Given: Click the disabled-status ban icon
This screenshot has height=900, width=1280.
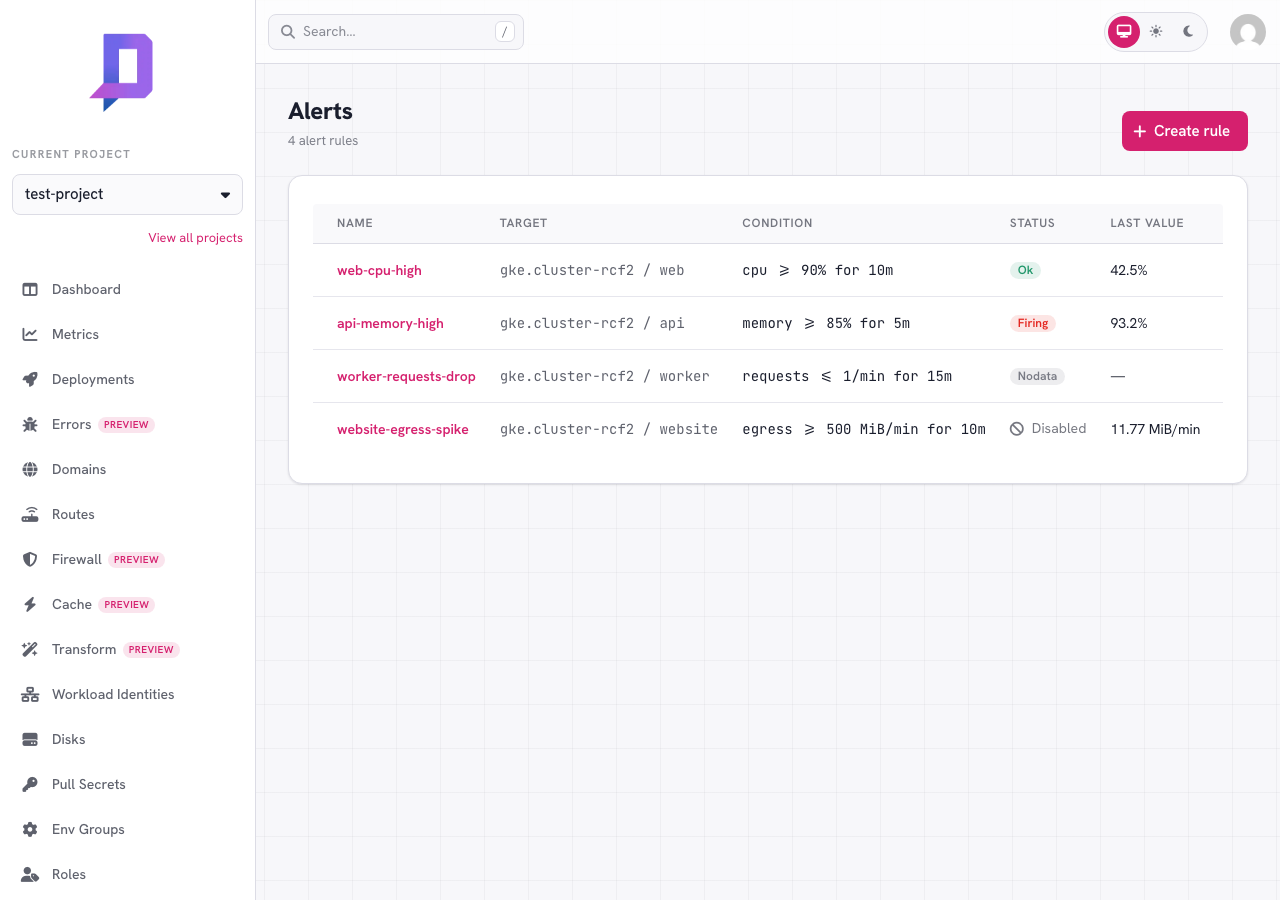Looking at the screenshot, I should point(1017,429).
